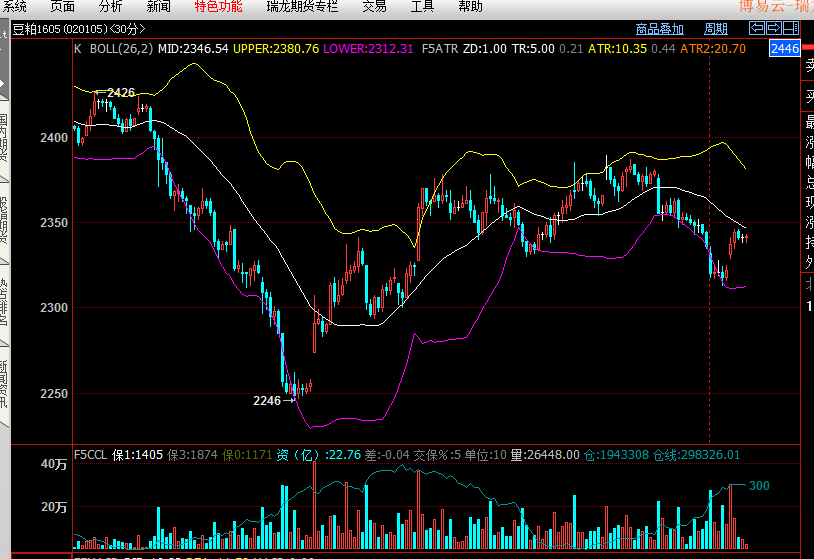Viewport: 814px width, 559px height.
Task: Open the 新闻 menu
Action: point(158,6)
